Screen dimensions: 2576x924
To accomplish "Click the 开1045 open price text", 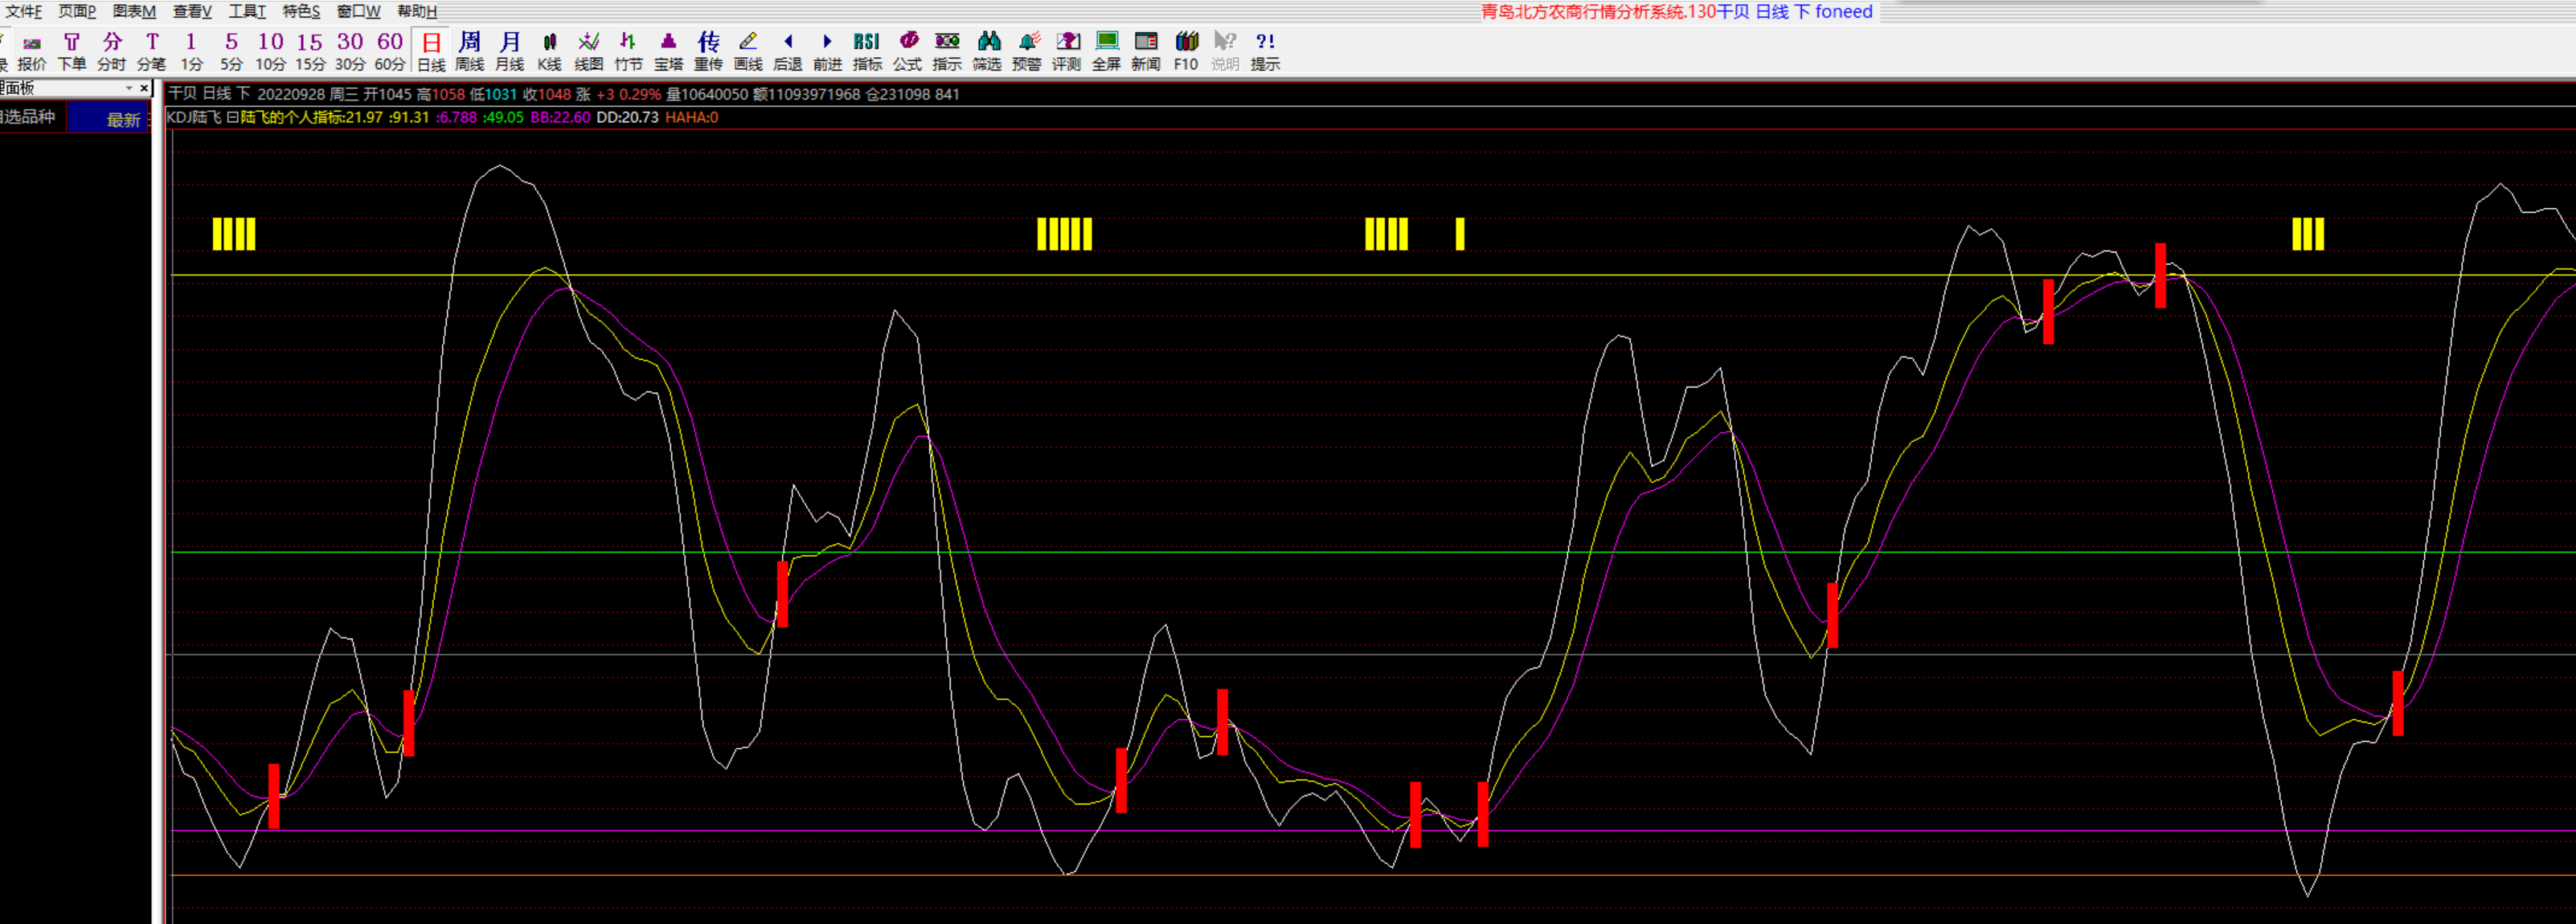I will pyautogui.click(x=387, y=94).
